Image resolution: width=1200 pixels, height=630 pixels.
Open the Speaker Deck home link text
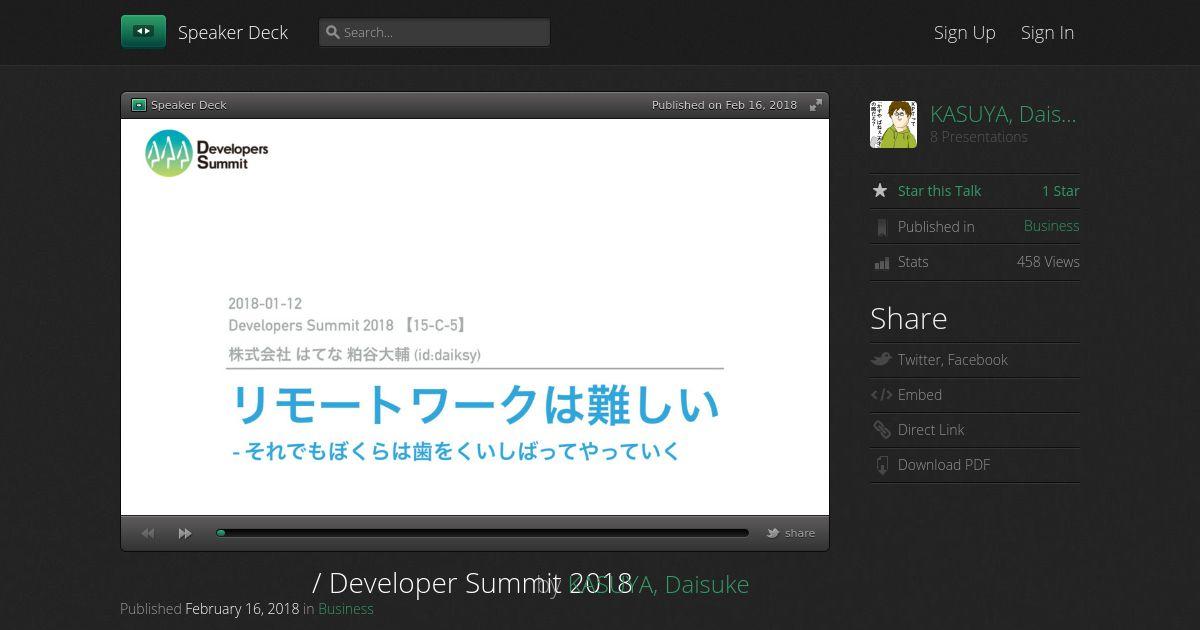(233, 32)
